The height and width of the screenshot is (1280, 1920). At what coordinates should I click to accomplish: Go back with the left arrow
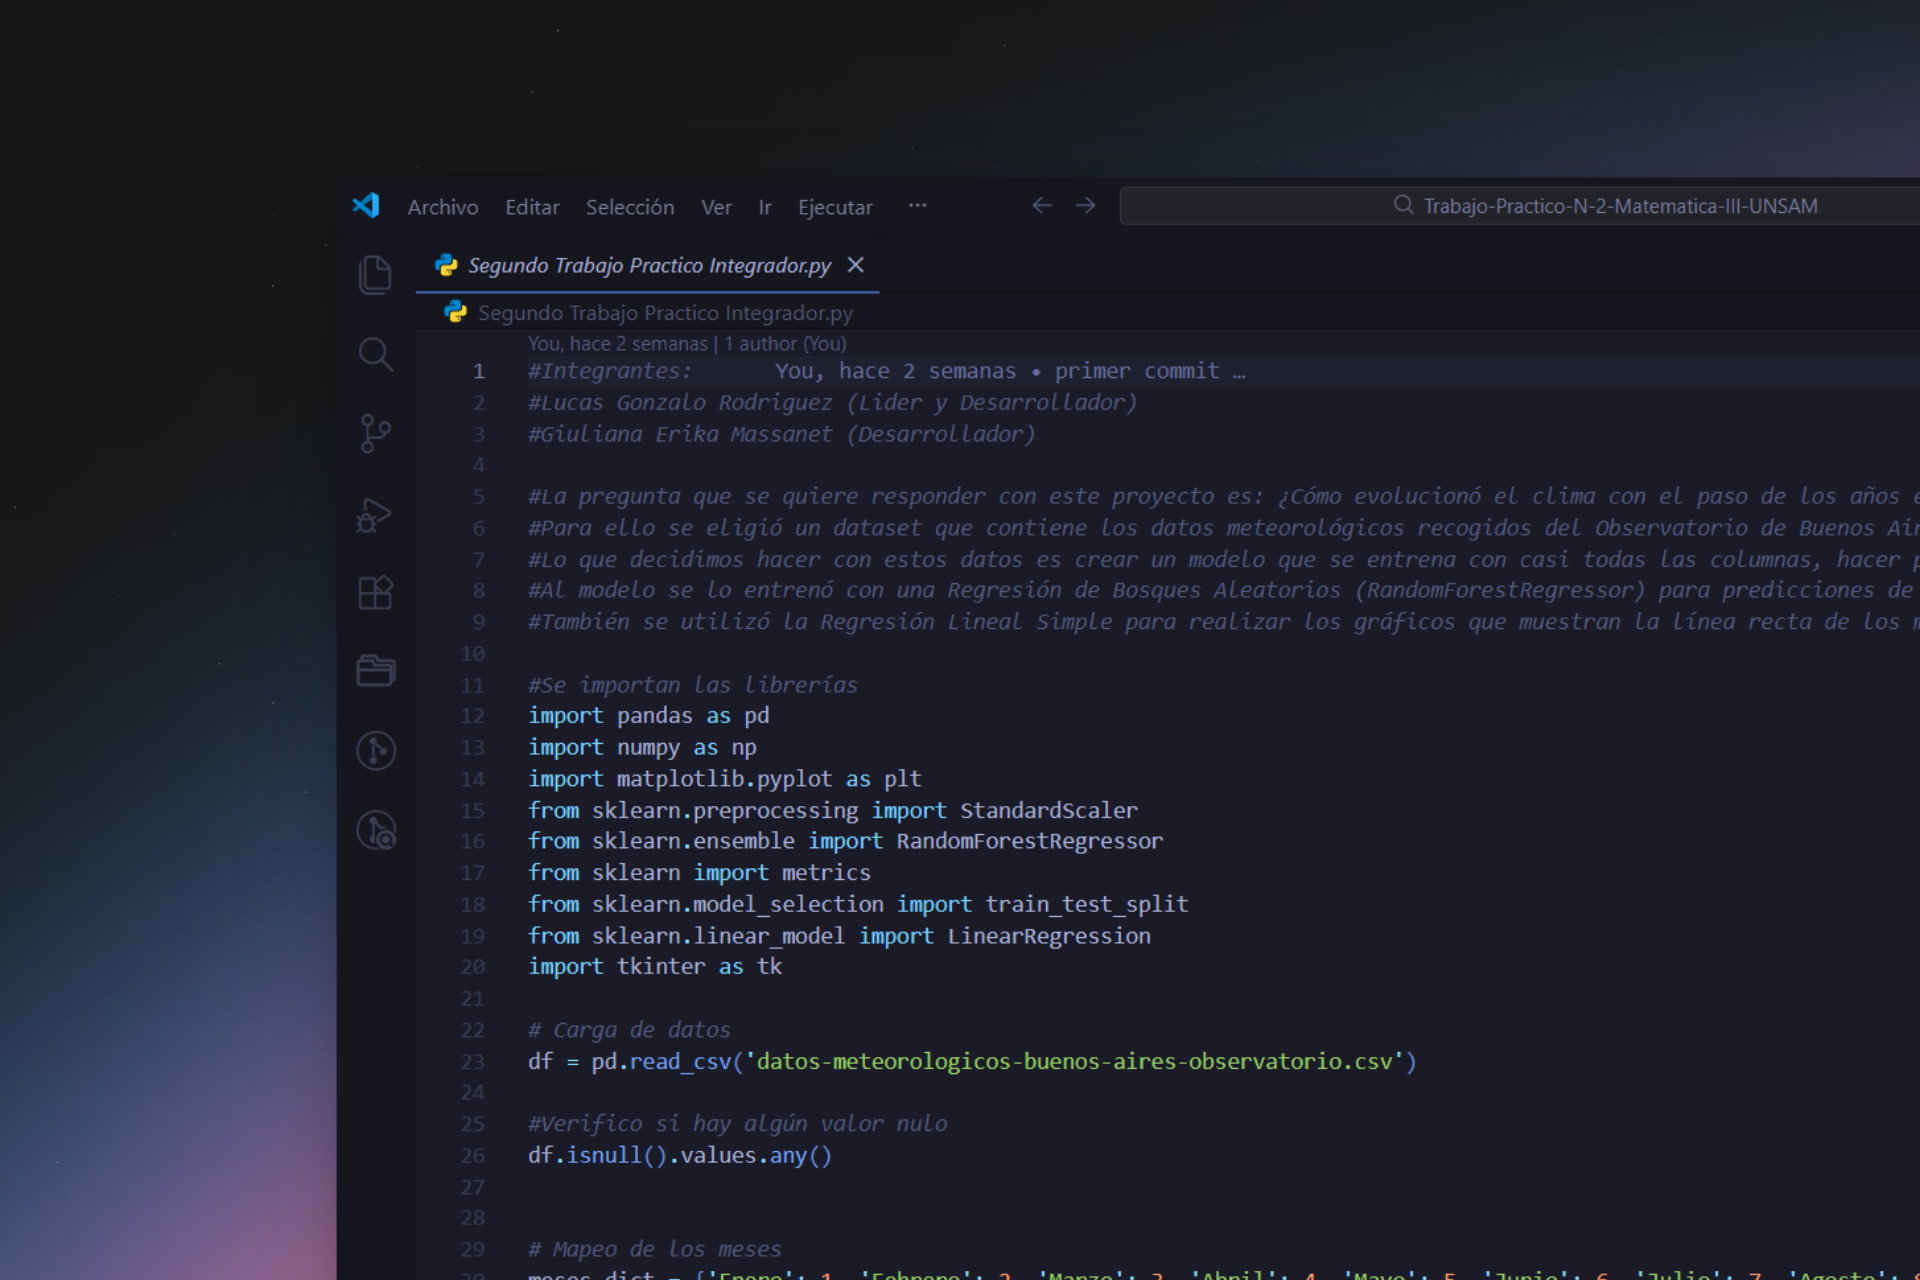point(1041,206)
